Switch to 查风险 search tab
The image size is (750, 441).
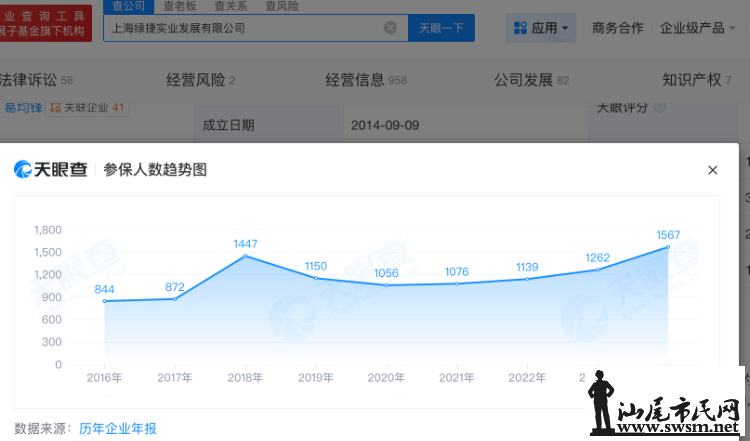282,6
